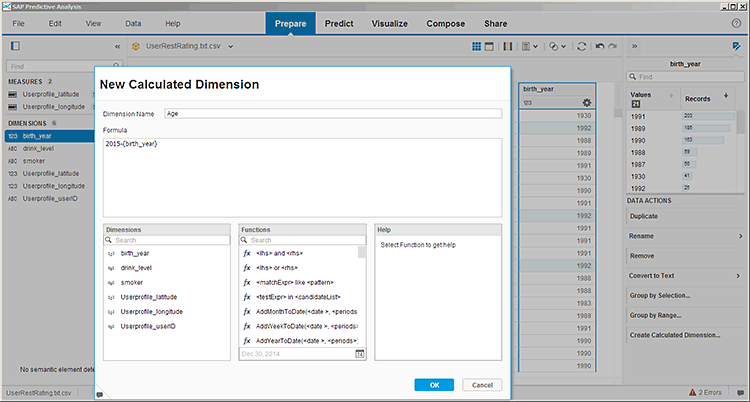Screen dimensions: 750x402
Task: Collapse the left object panel
Action: click(117, 46)
